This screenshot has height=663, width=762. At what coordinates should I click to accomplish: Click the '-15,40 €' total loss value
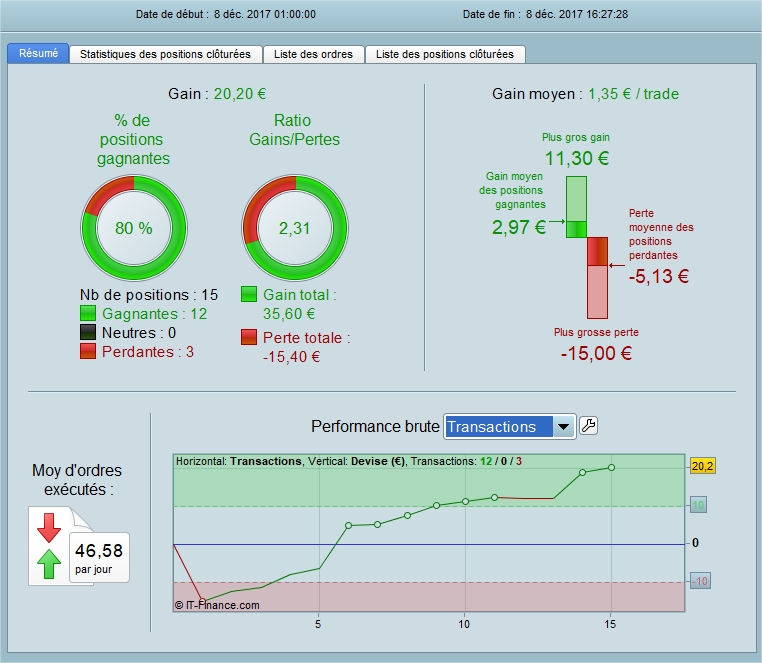[x=292, y=357]
